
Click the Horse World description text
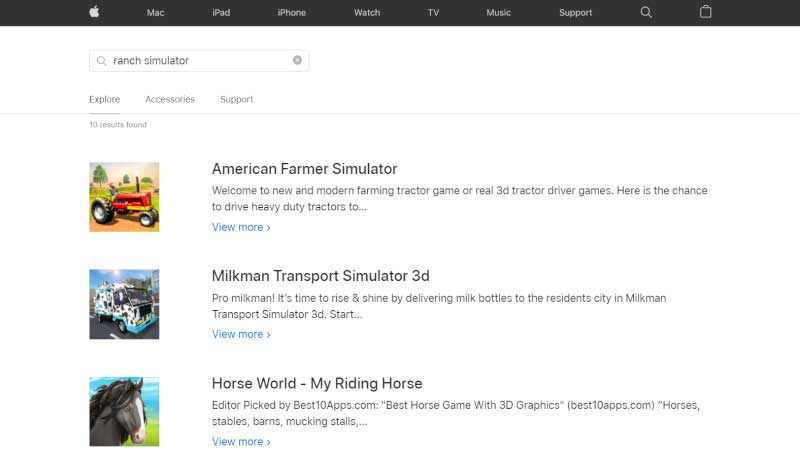tap(456, 413)
